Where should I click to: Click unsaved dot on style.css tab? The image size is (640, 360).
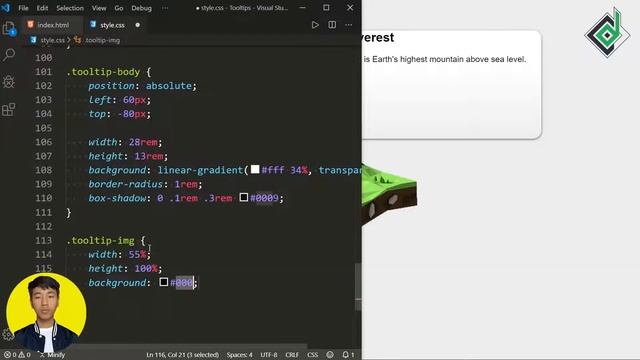click(138, 25)
